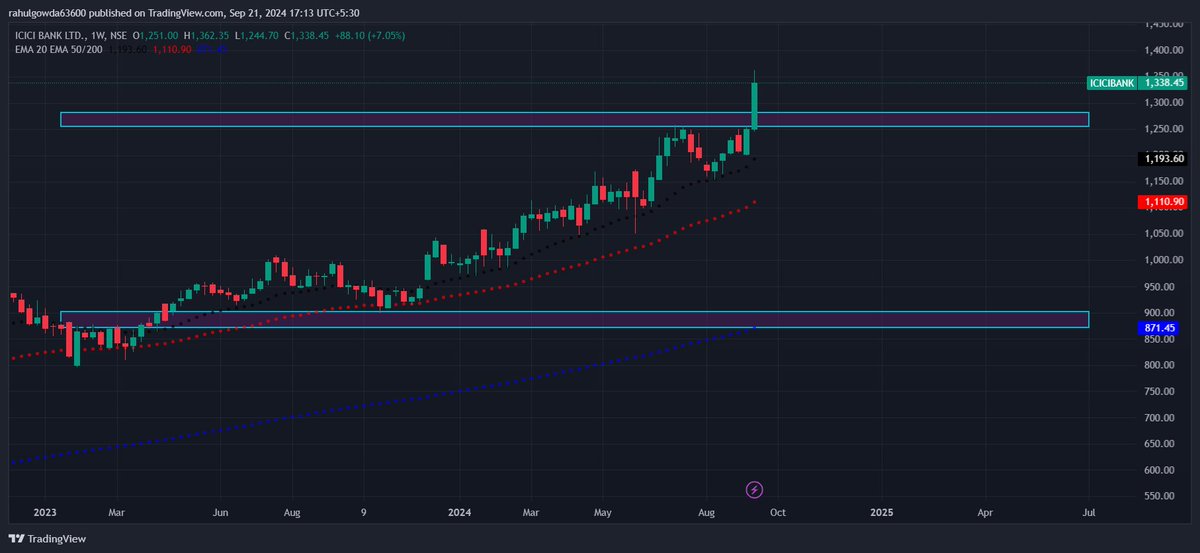Click the 2025 label on the time axis
The height and width of the screenshot is (553, 1200).
click(x=881, y=512)
